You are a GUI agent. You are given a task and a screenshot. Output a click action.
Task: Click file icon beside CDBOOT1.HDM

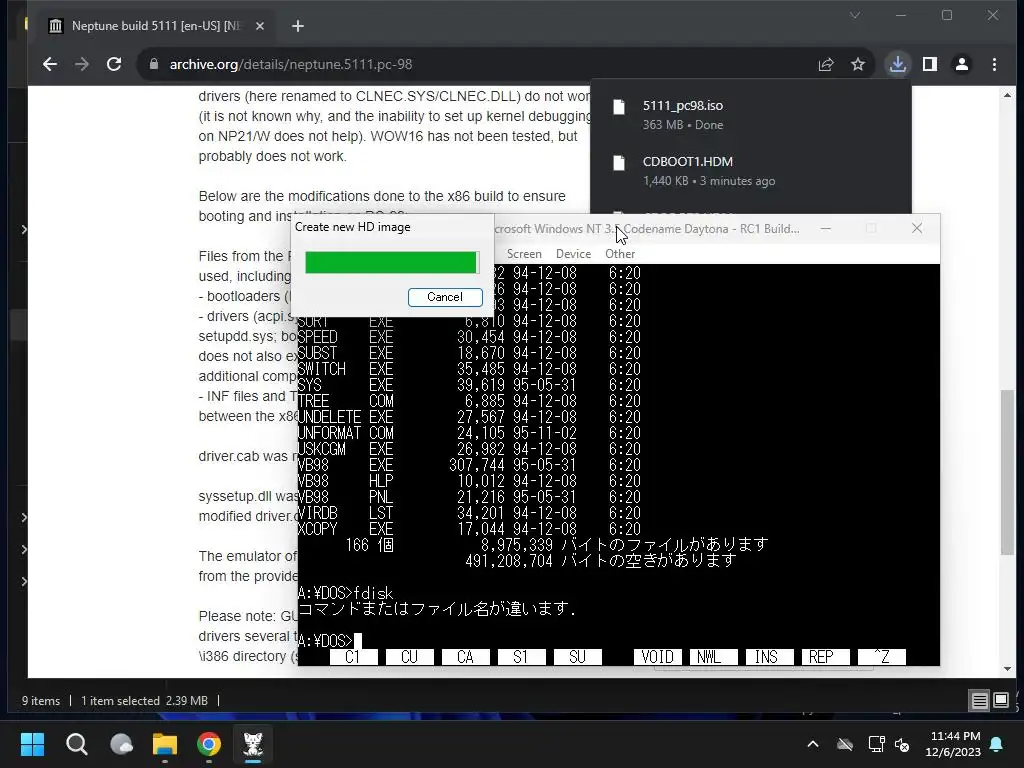pyautogui.click(x=619, y=163)
